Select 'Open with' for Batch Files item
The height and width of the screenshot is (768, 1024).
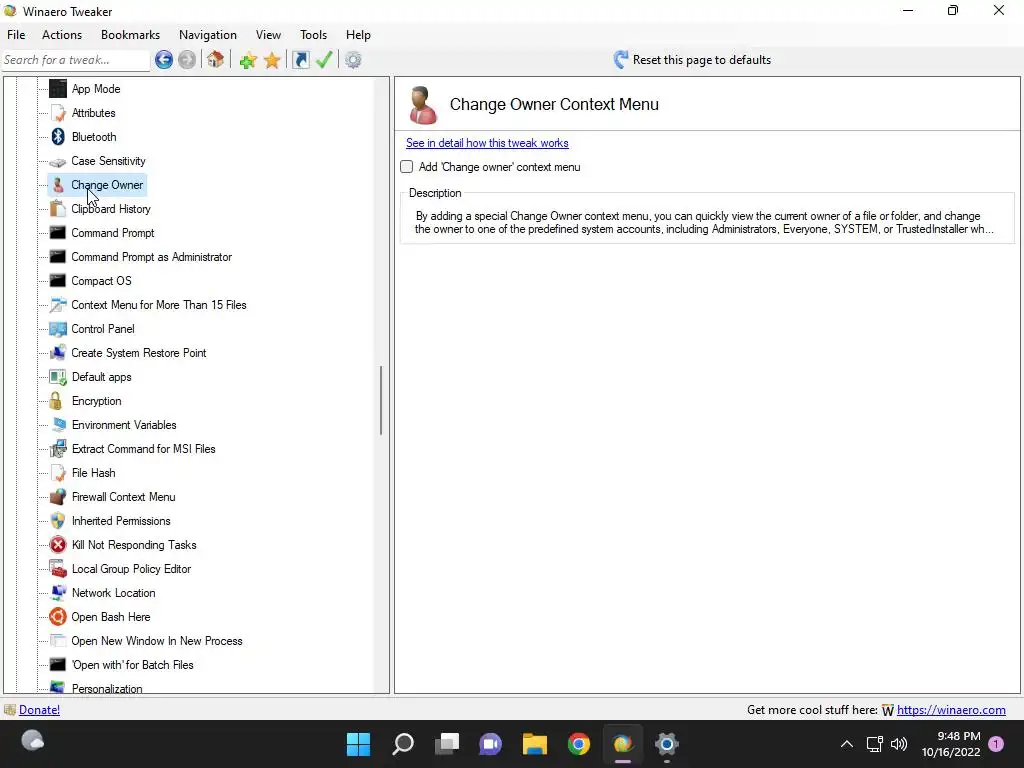(x=133, y=665)
